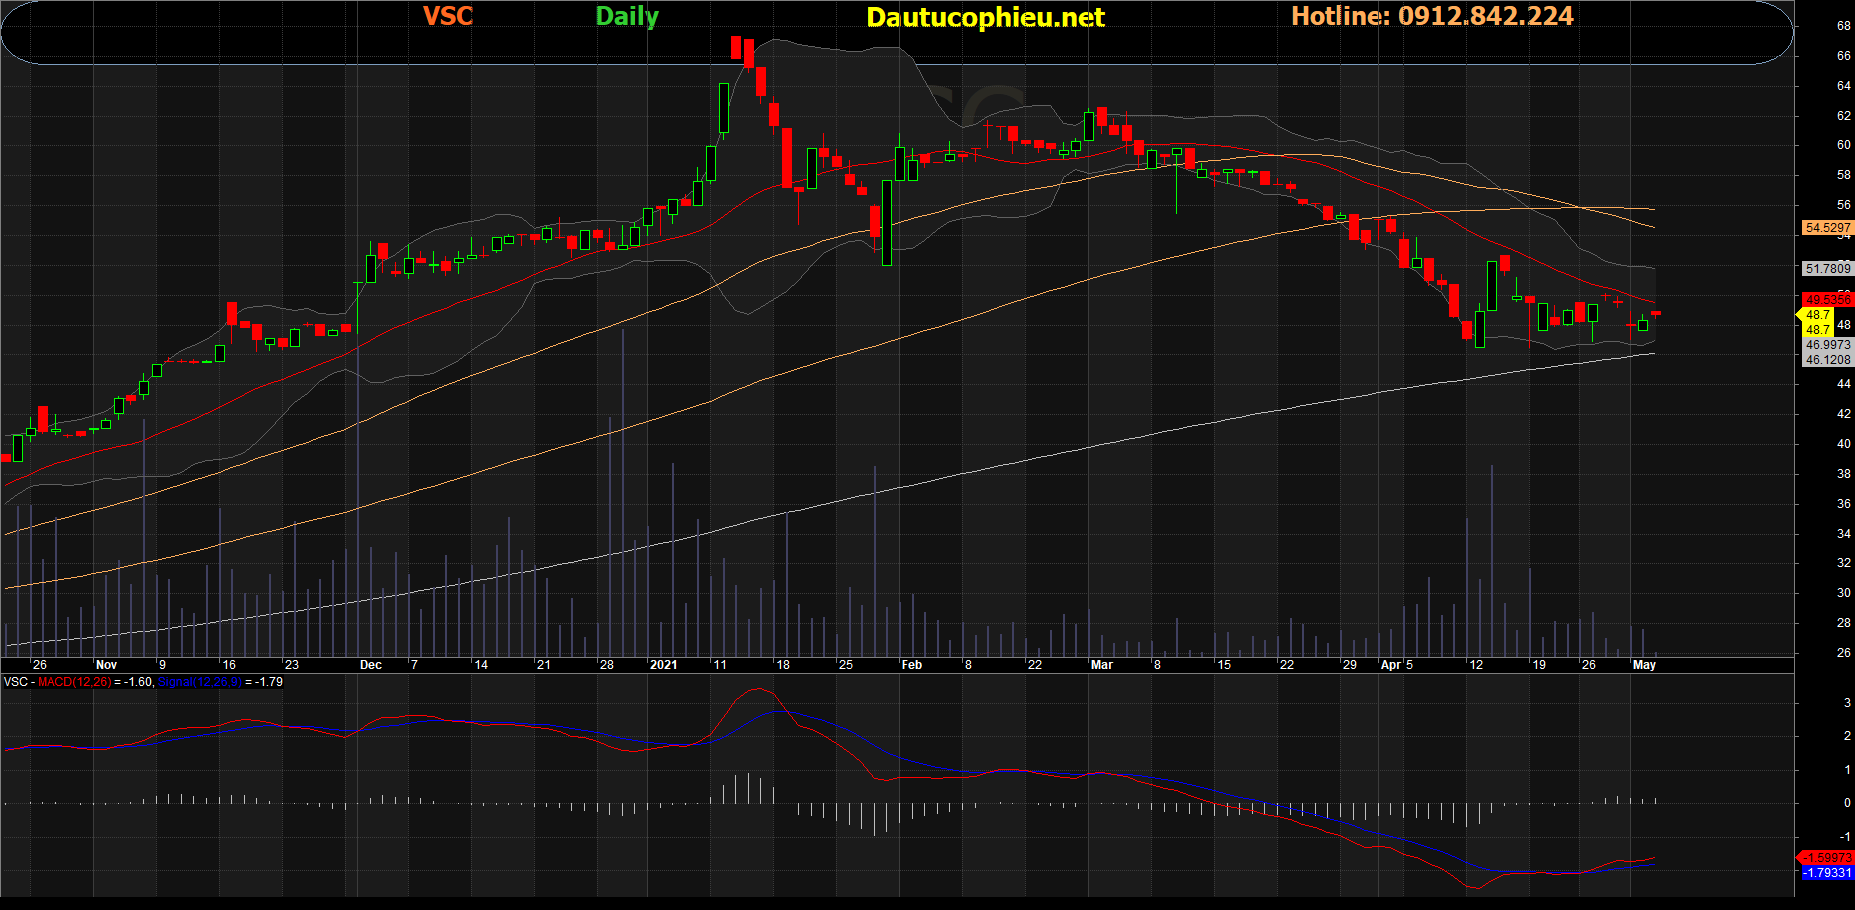The image size is (1855, 910).
Task: Select the 51.7809 price tag
Action: point(1828,269)
